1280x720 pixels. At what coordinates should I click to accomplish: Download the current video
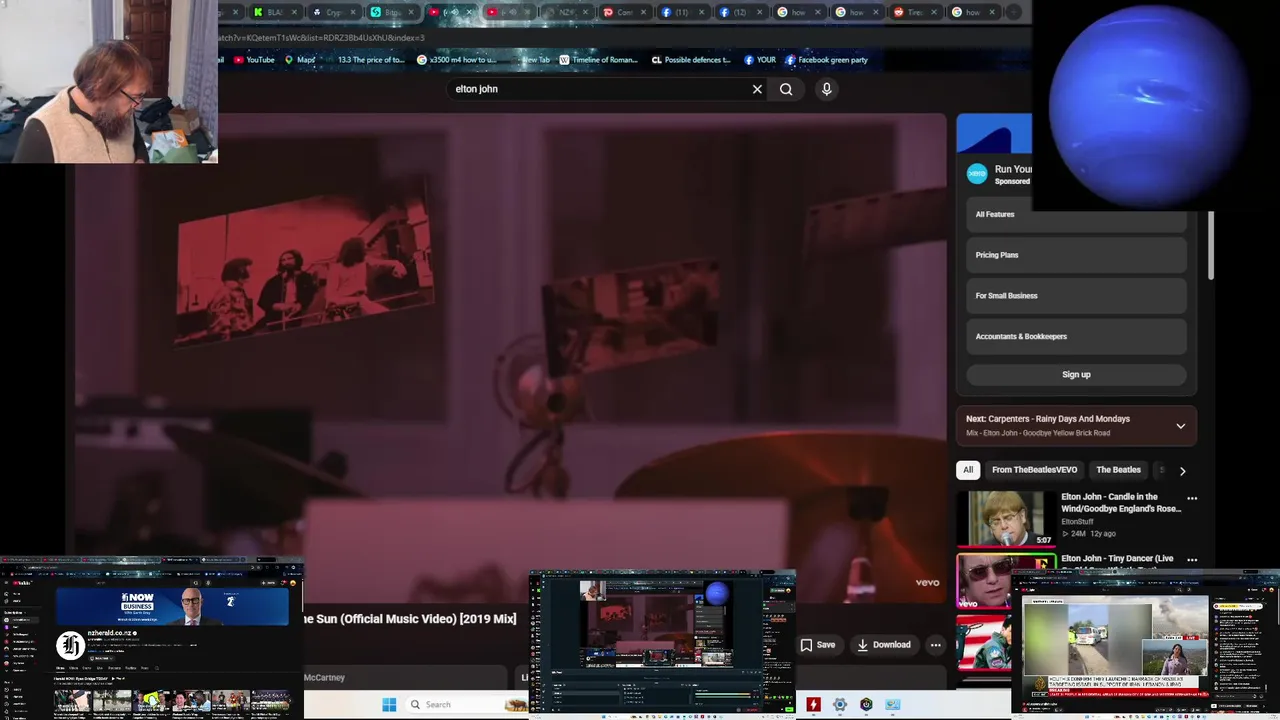point(884,645)
